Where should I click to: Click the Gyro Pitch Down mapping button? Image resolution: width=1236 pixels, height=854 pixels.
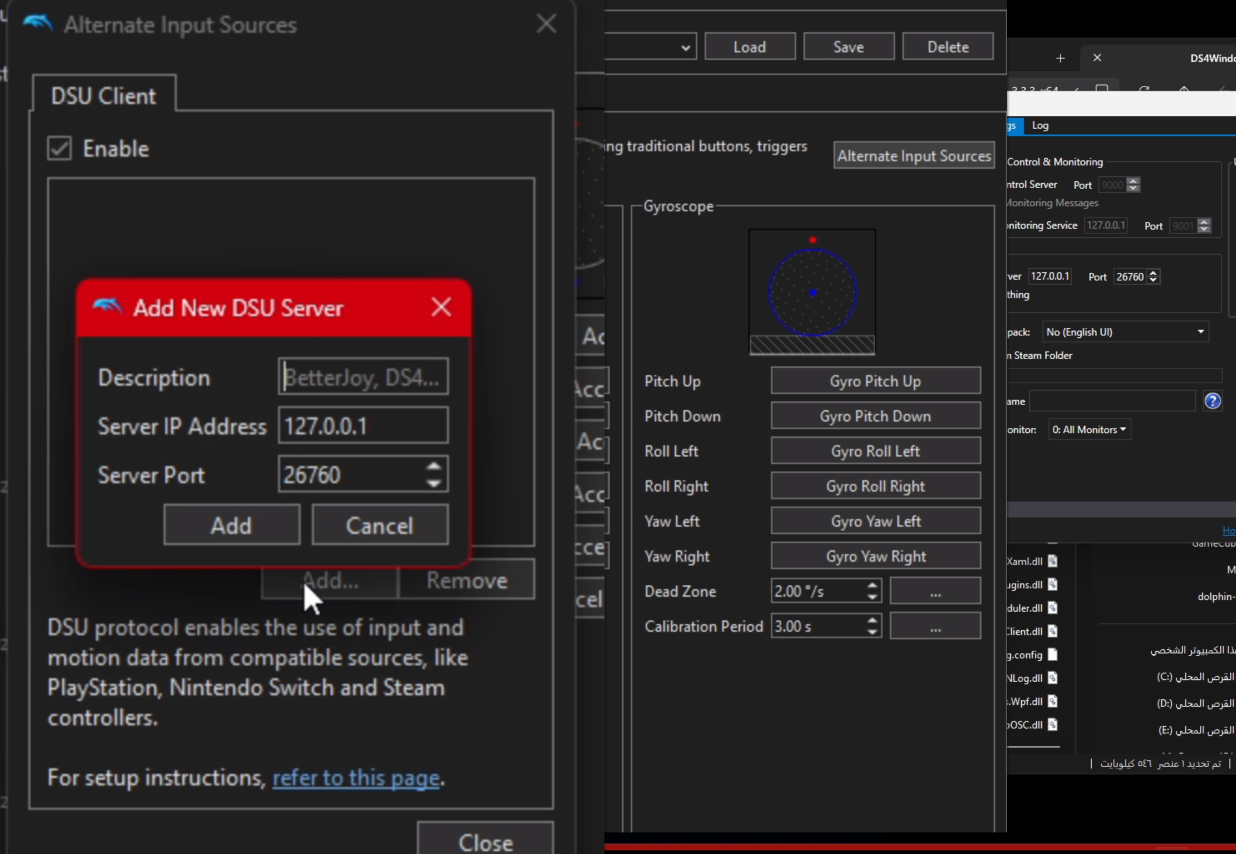(875, 416)
